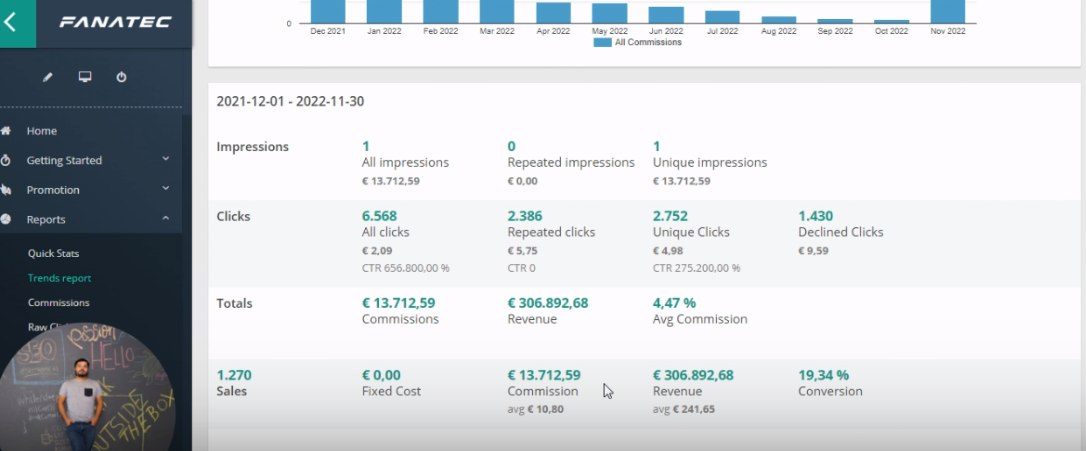Click the CTR 275.200,00 % text
Viewport: 1086px width, 451px height.
coord(697,268)
